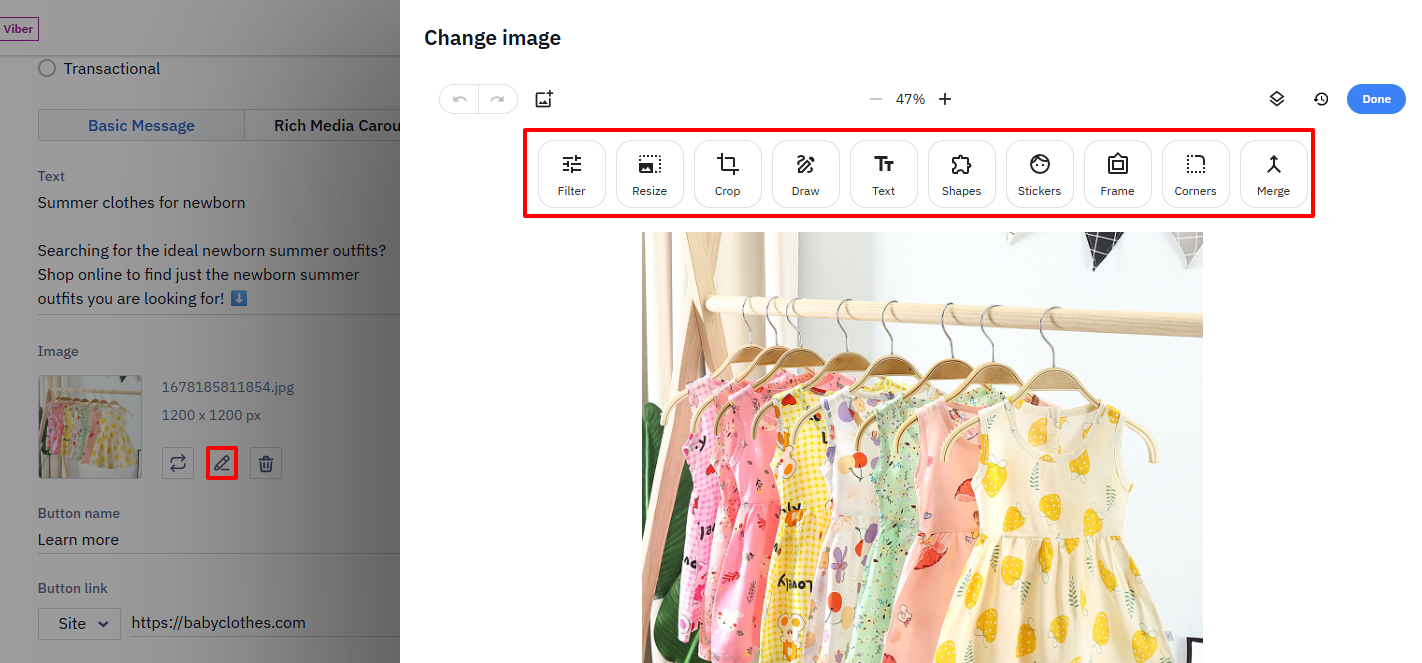Click the uploaded image thumbnail
This screenshot has height=663, width=1422.
90,427
